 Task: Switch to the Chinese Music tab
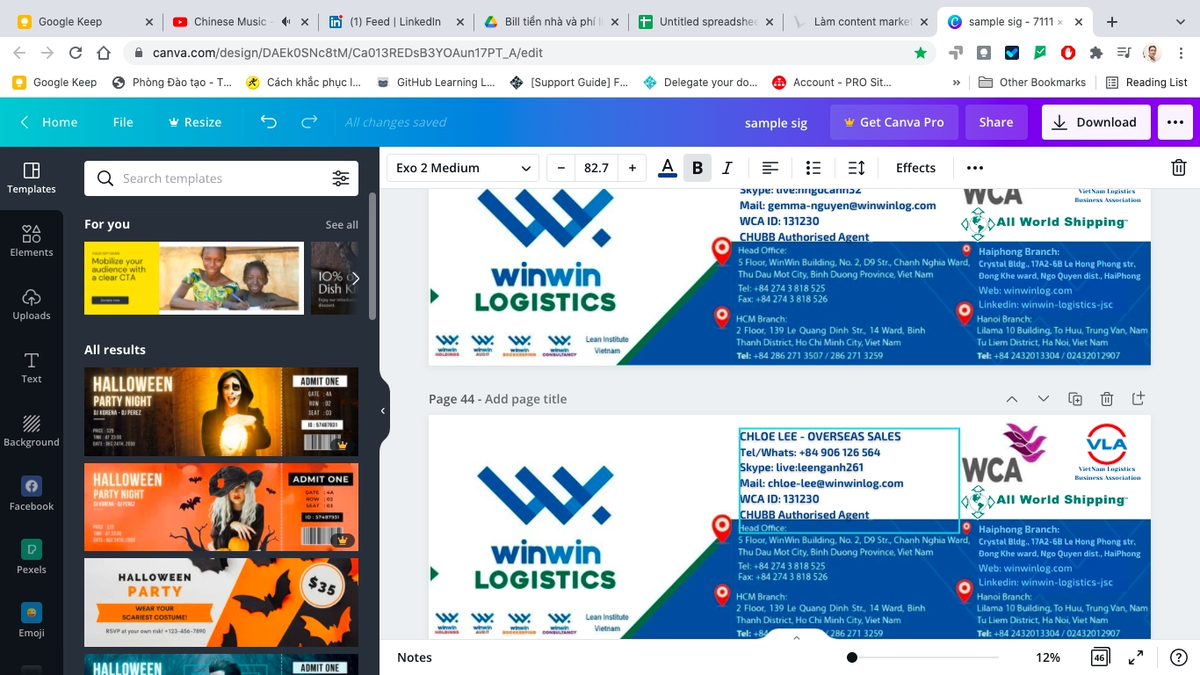pos(240,22)
